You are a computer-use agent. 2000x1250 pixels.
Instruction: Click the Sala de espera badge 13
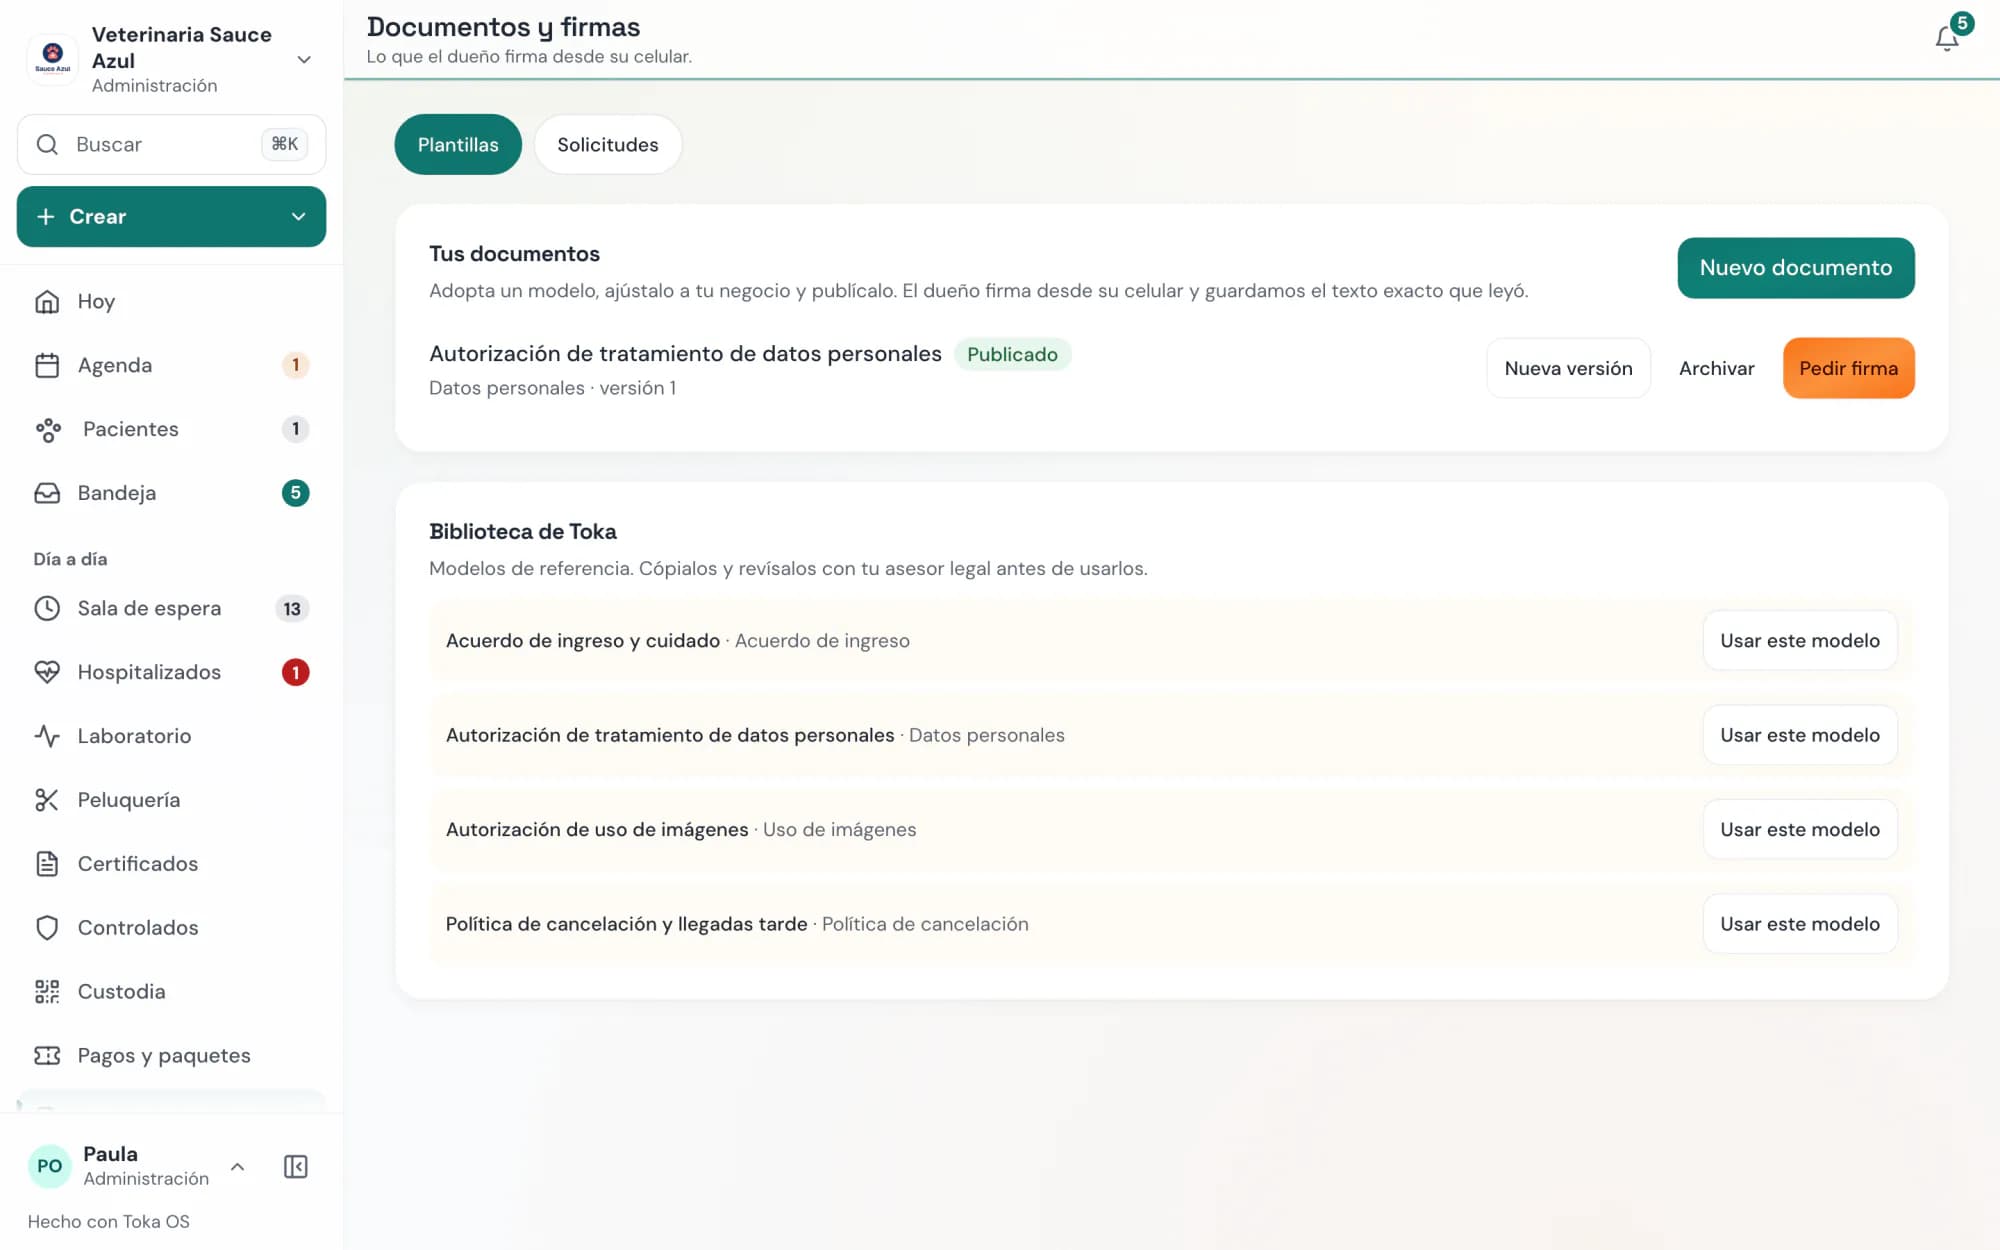pos(292,608)
